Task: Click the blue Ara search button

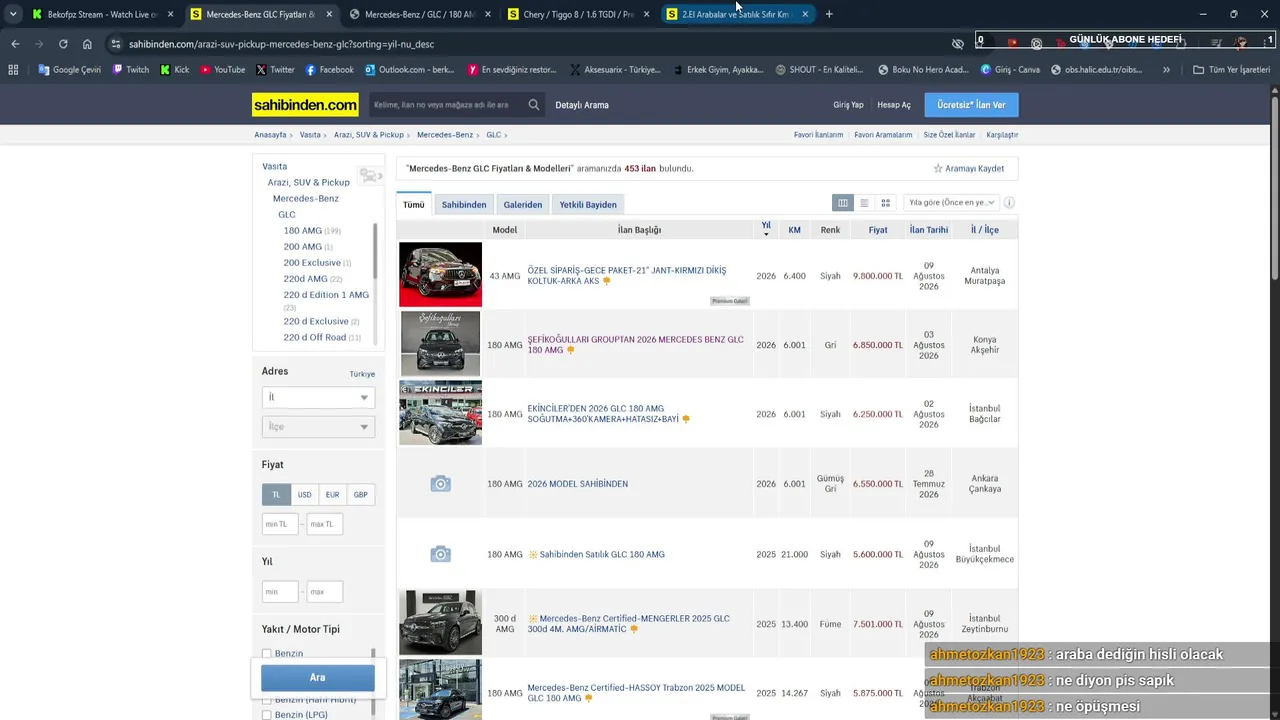Action: pos(318,678)
